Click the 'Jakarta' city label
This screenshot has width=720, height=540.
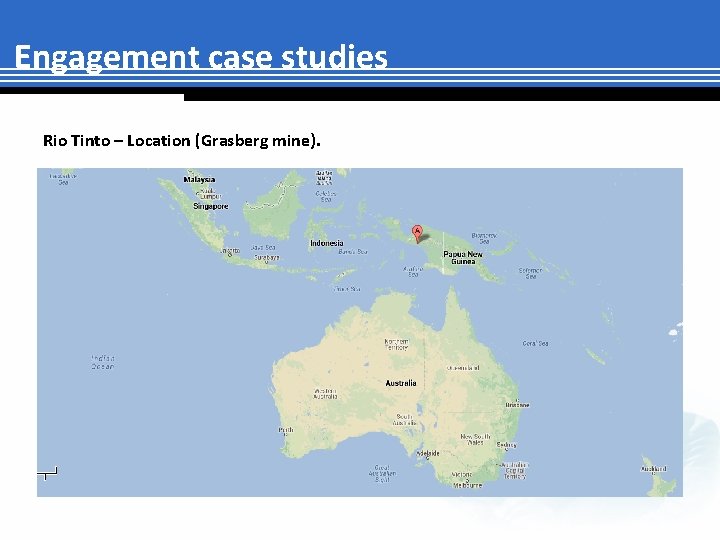(230, 251)
